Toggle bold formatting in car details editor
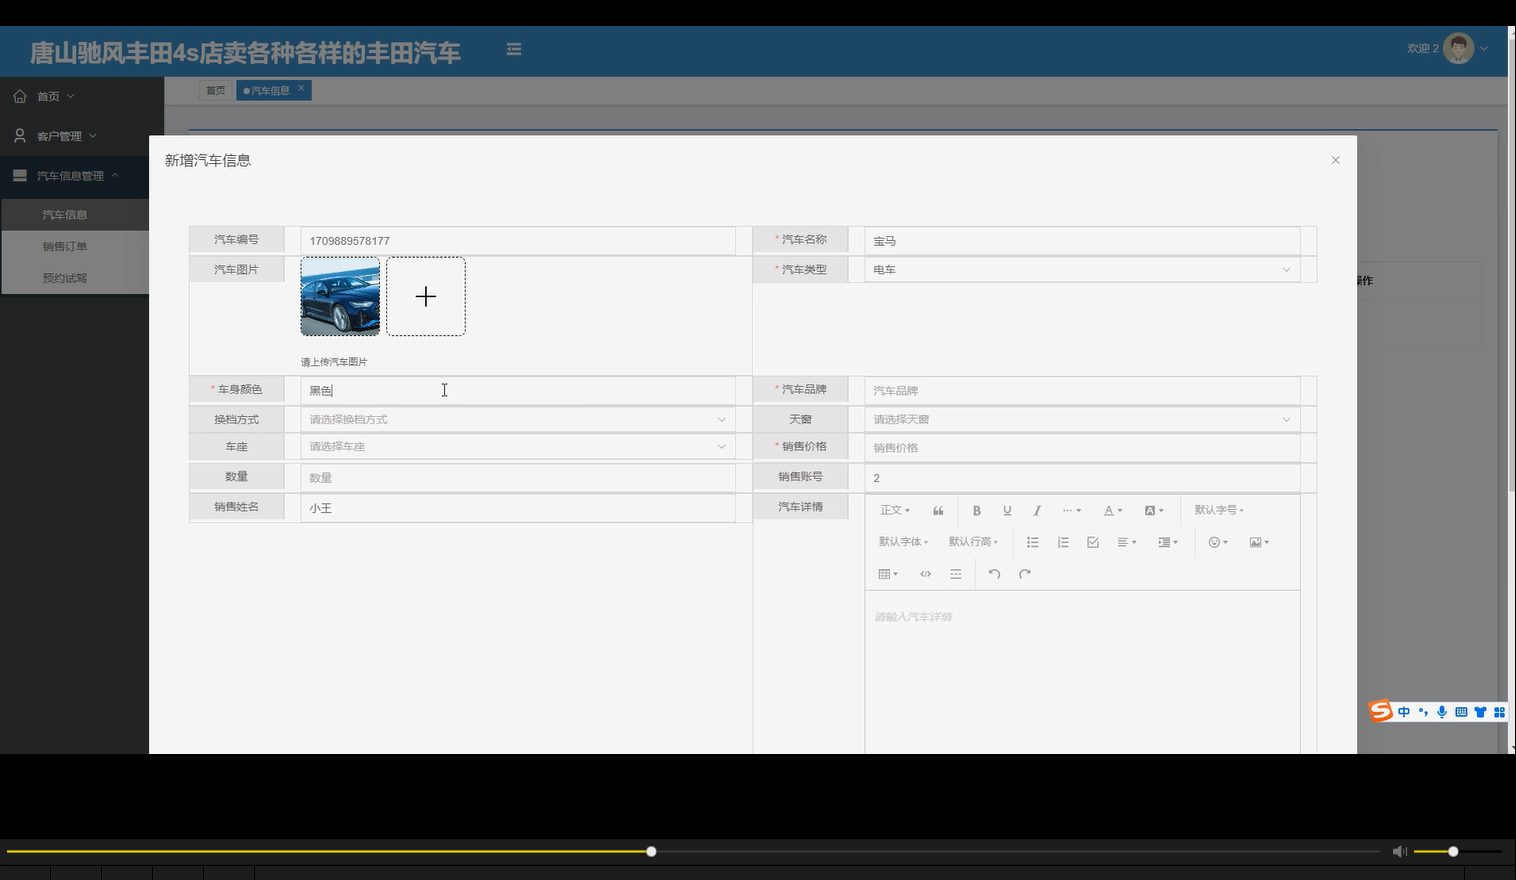 [x=977, y=511]
